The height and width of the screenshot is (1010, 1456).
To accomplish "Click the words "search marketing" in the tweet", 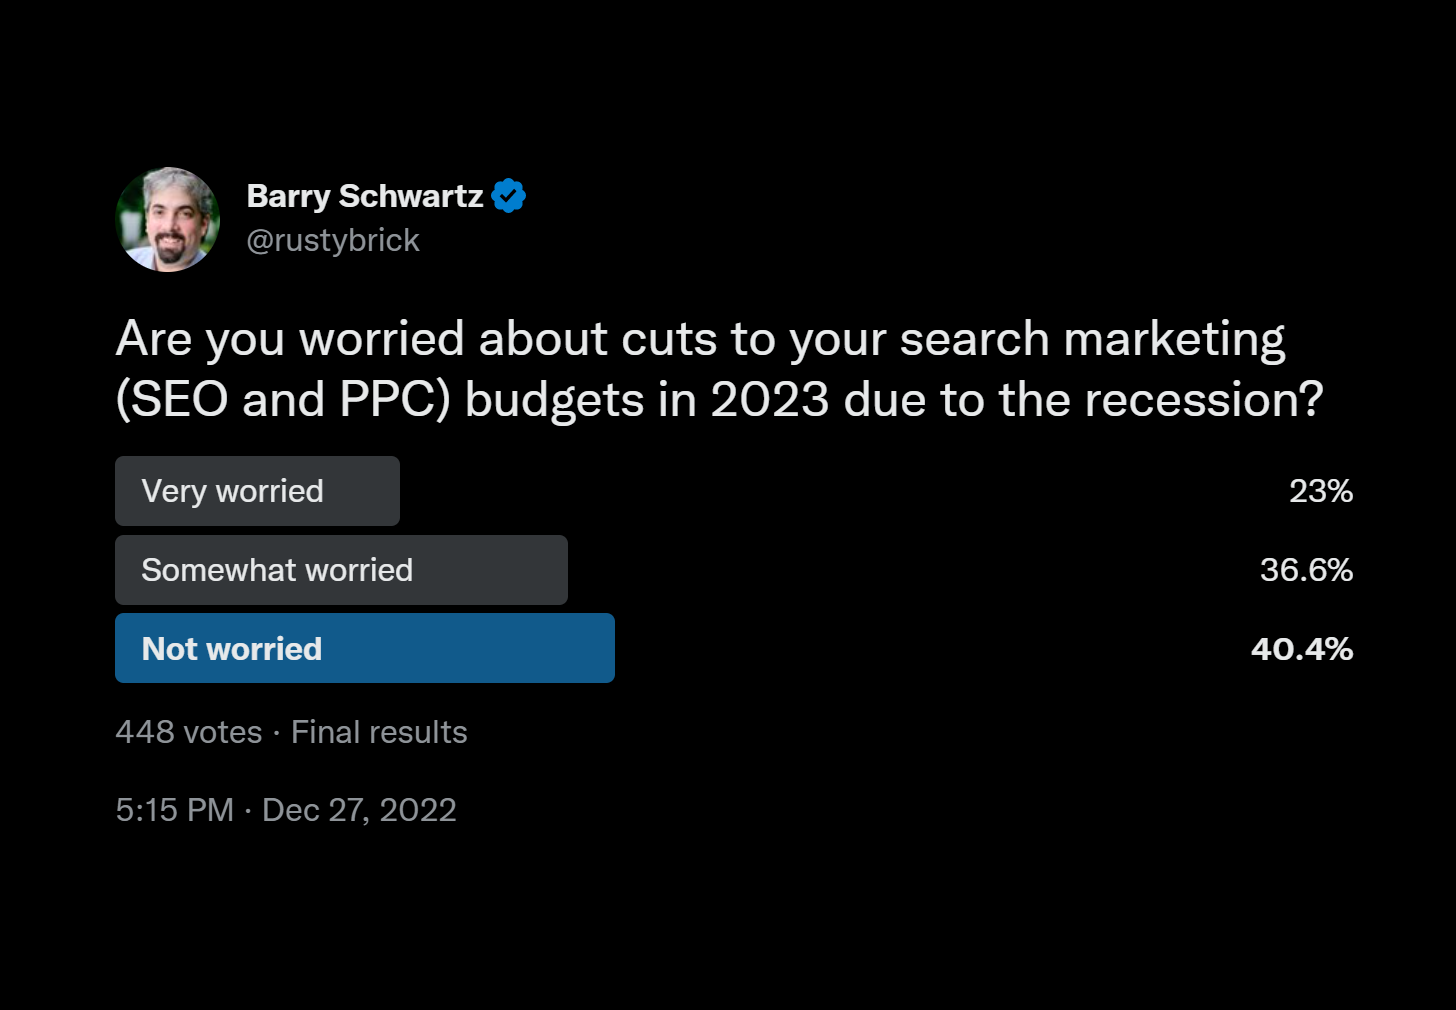I will tap(1092, 340).
